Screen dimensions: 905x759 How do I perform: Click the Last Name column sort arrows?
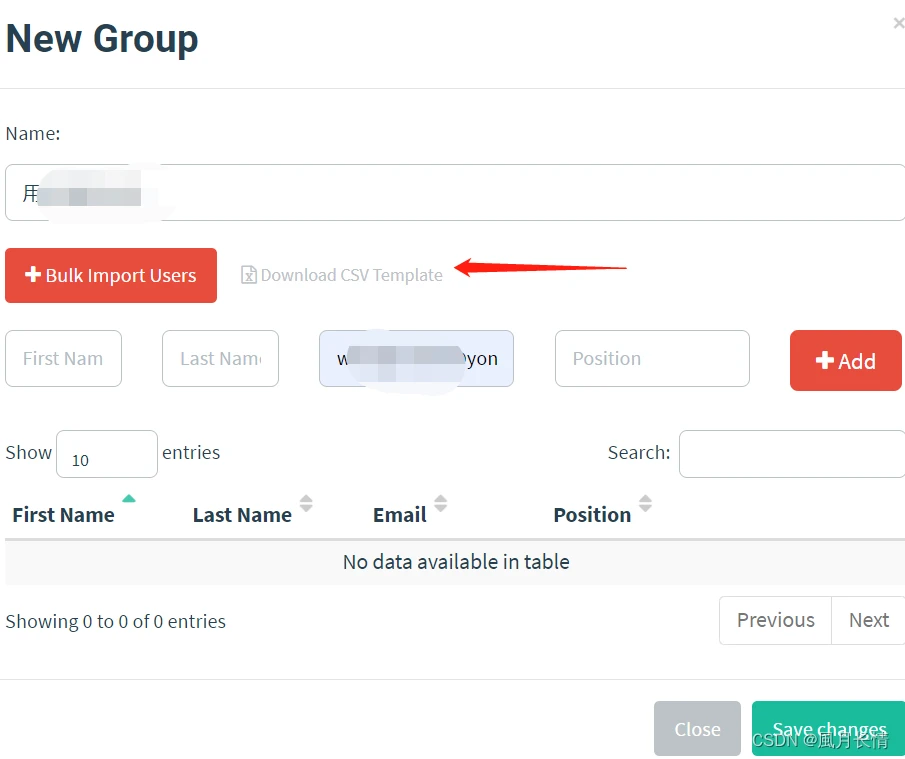(x=306, y=503)
